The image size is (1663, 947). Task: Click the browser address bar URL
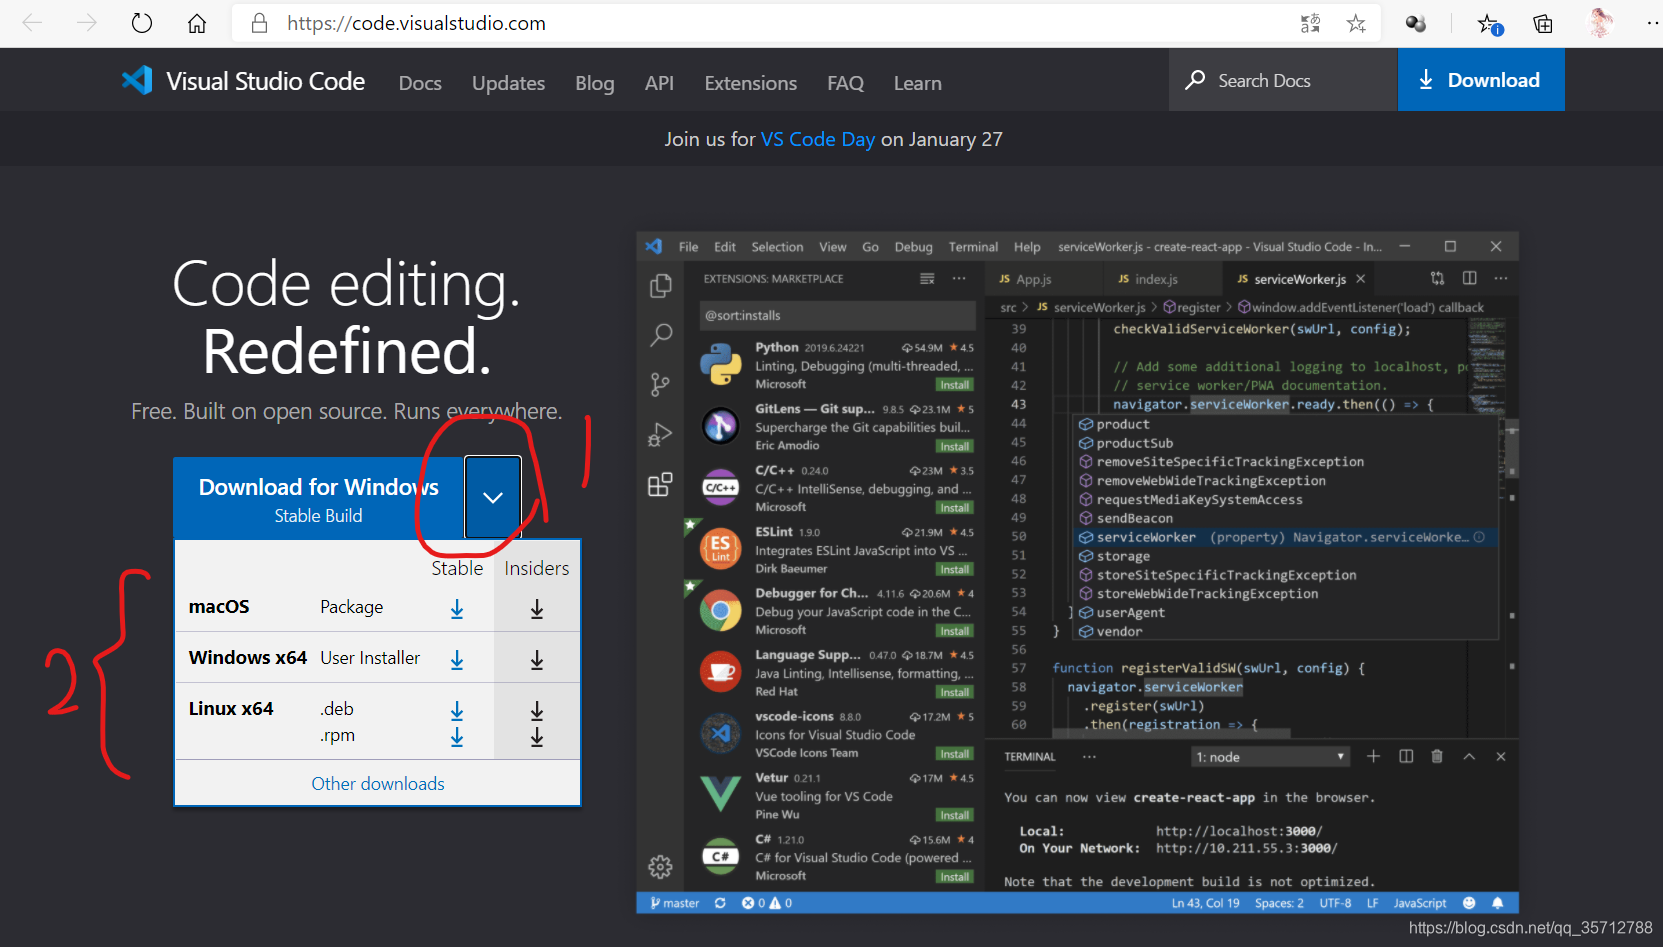point(416,23)
